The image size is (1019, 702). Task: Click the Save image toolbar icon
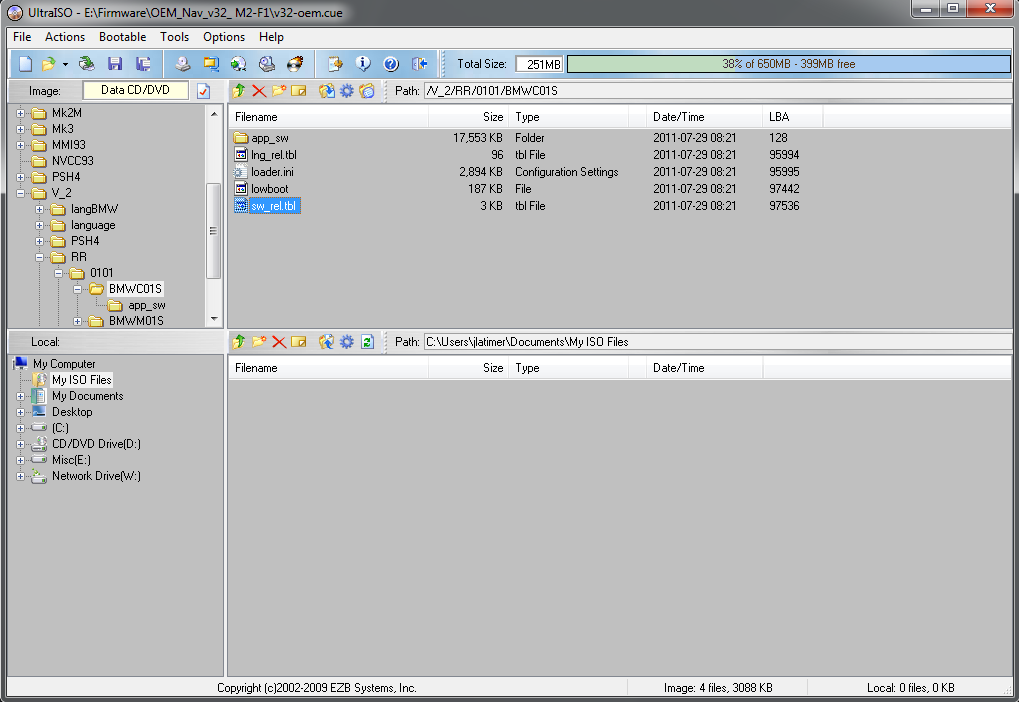[x=115, y=64]
